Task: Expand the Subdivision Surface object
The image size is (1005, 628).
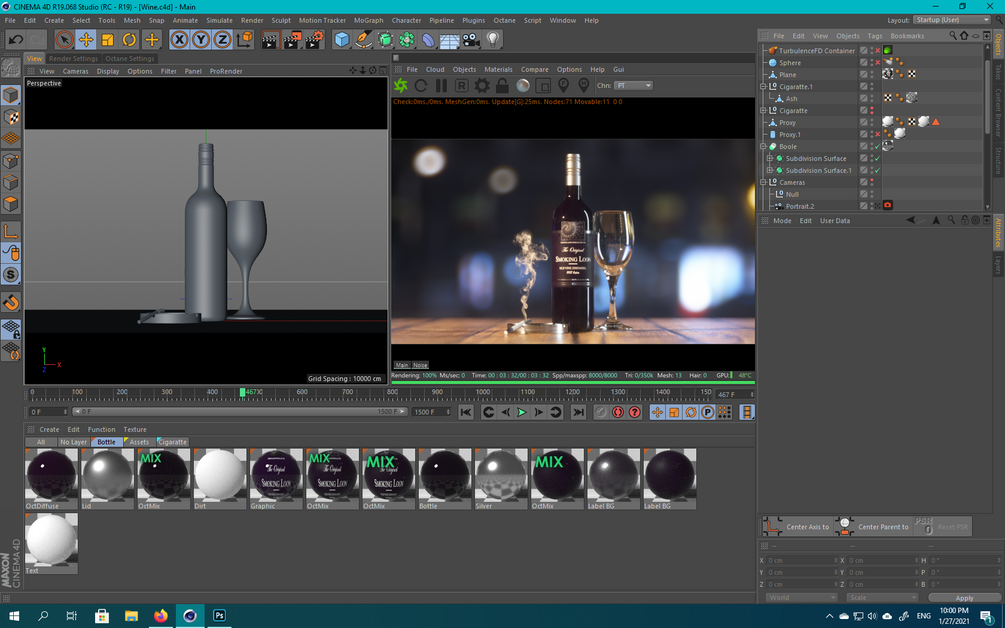Action: click(x=770, y=159)
